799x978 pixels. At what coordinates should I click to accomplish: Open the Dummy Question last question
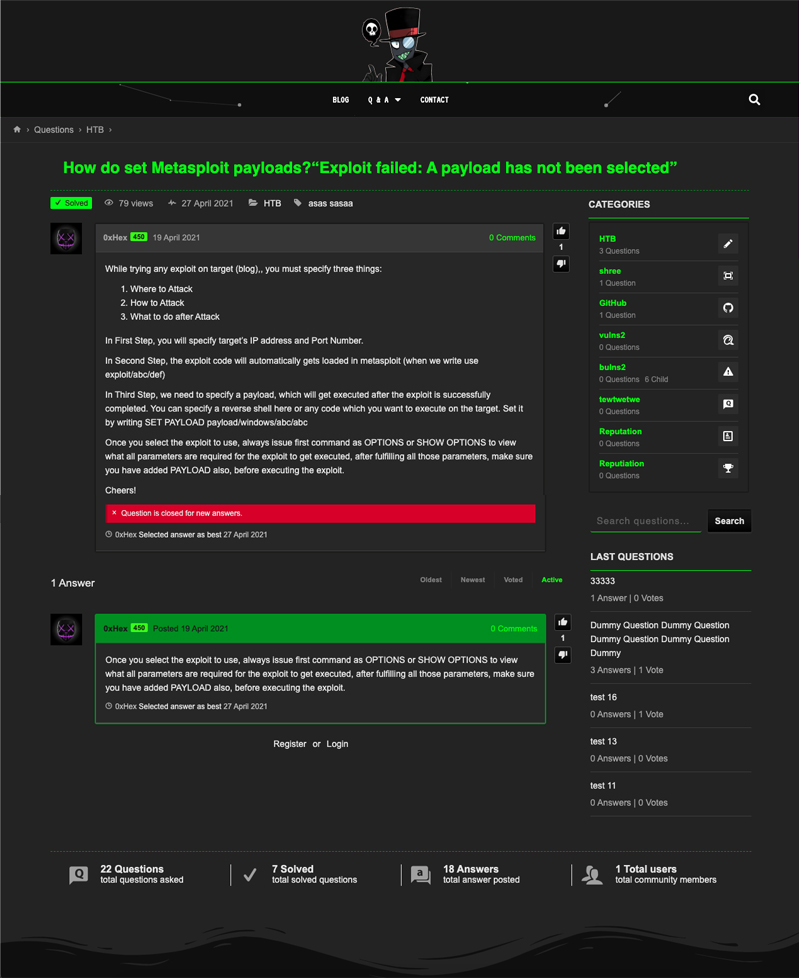[x=660, y=639]
